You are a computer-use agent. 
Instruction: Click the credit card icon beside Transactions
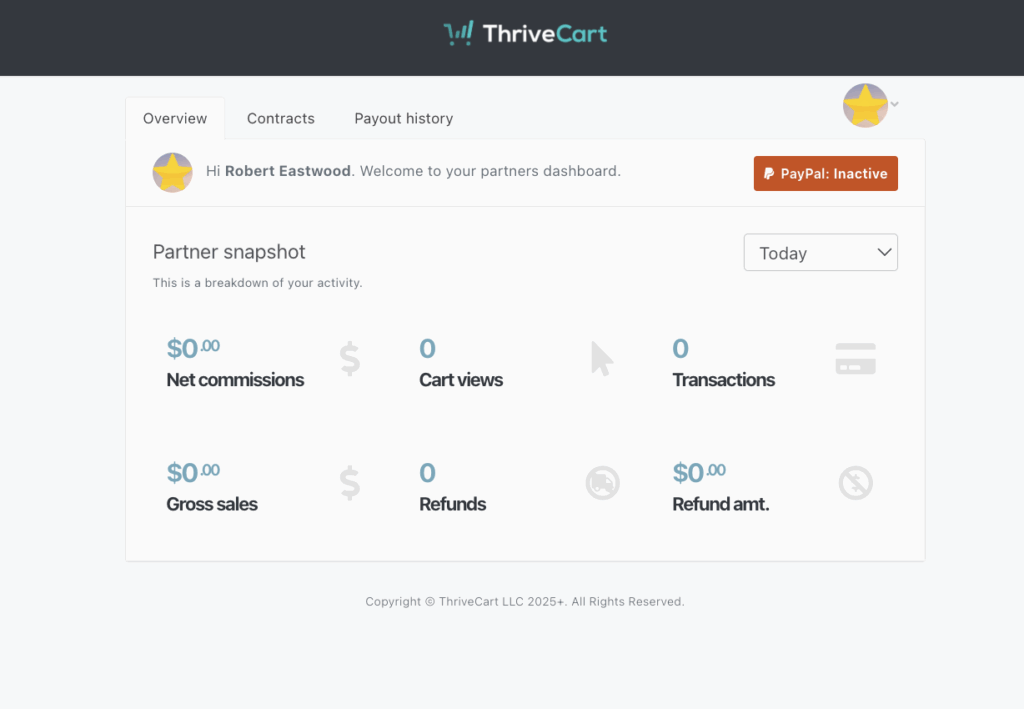(855, 358)
